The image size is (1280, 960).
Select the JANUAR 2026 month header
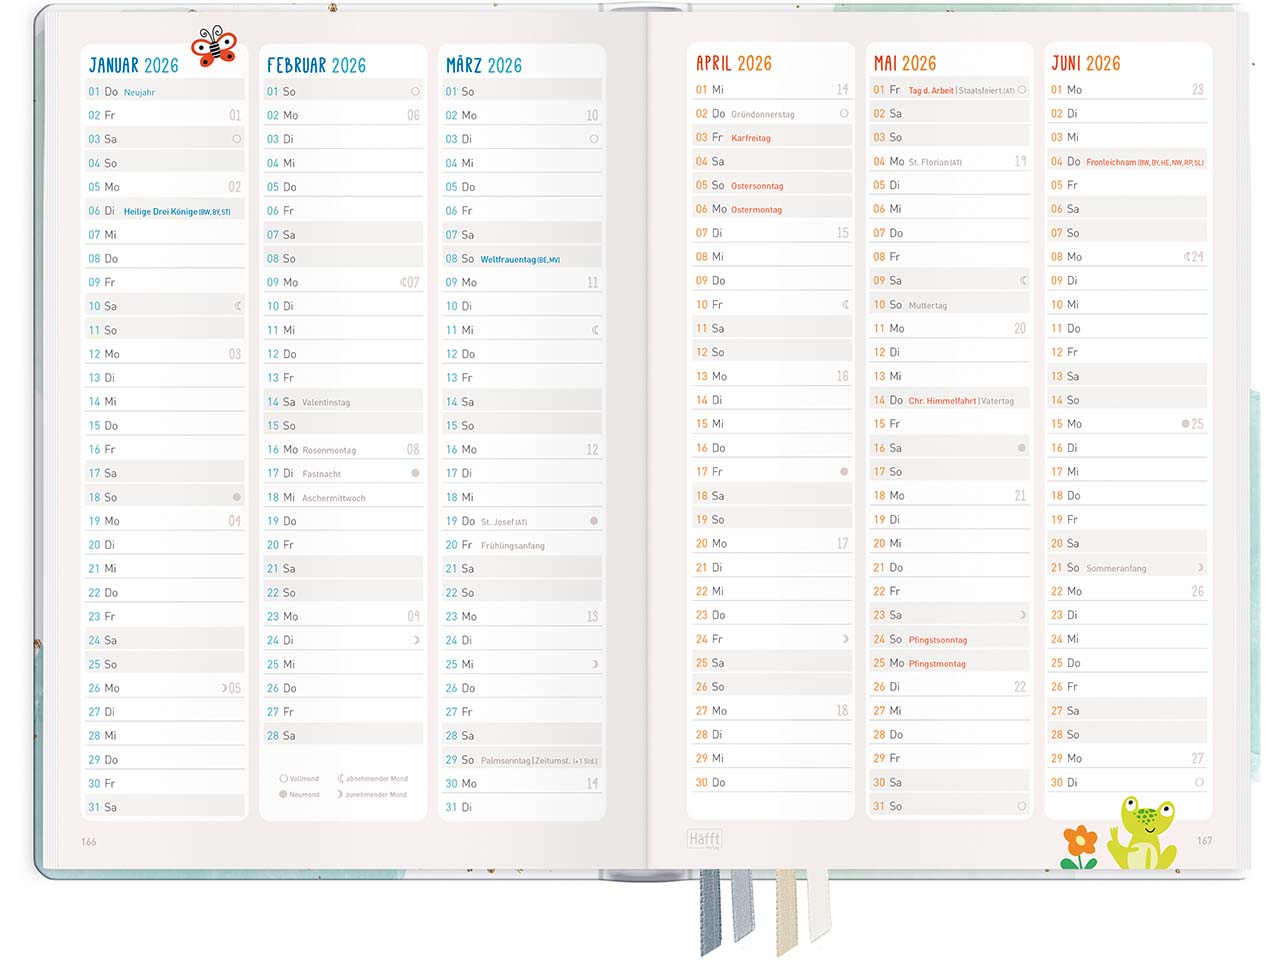tap(134, 66)
